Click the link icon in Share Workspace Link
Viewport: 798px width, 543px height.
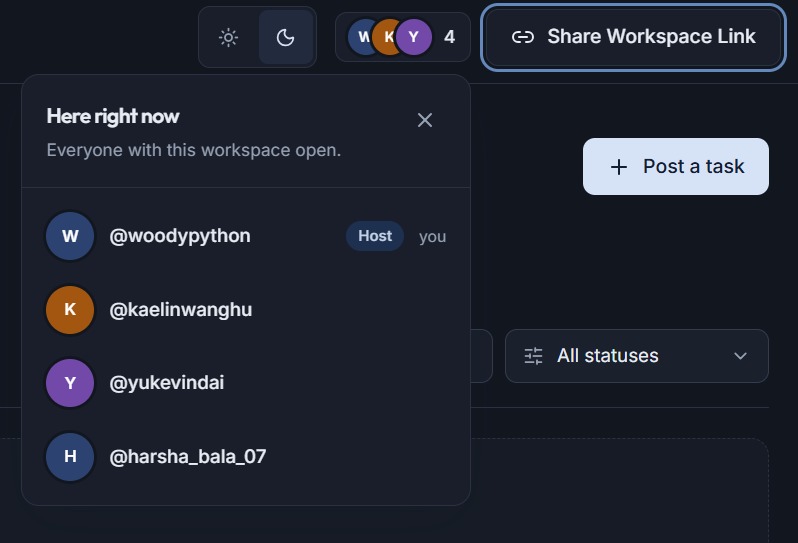[x=523, y=37]
